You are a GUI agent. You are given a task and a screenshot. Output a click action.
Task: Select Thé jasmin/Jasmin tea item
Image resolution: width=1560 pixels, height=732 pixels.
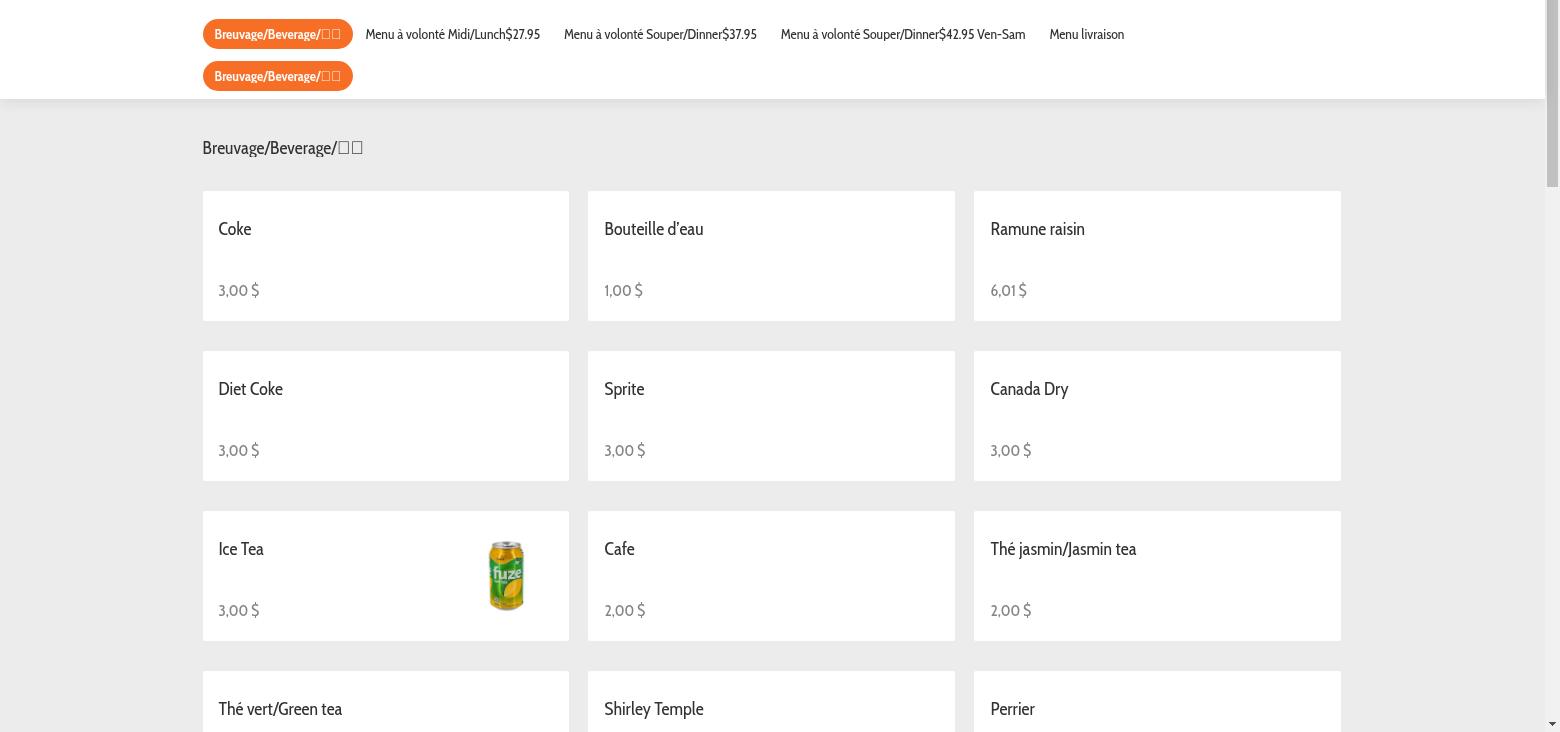tap(1156, 576)
